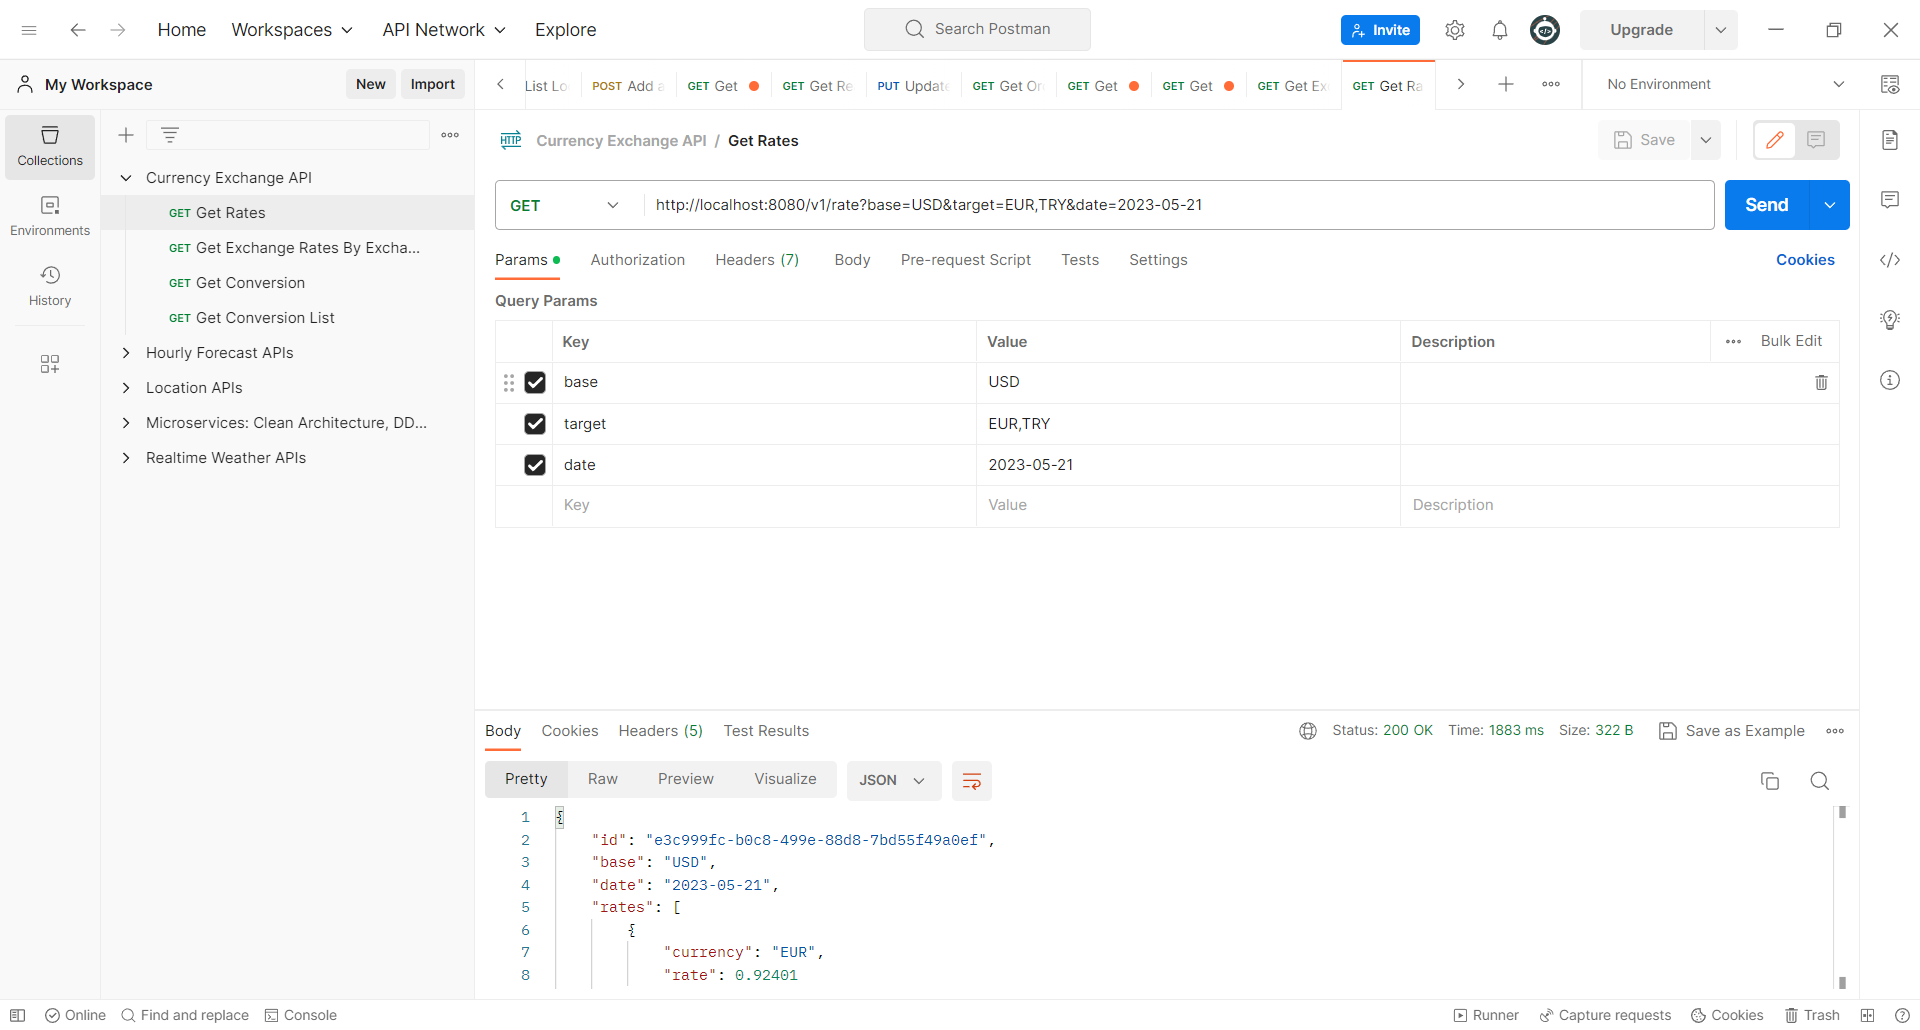The height and width of the screenshot is (1030, 1920).
Task: Click the request URL field
Action: (1178, 205)
